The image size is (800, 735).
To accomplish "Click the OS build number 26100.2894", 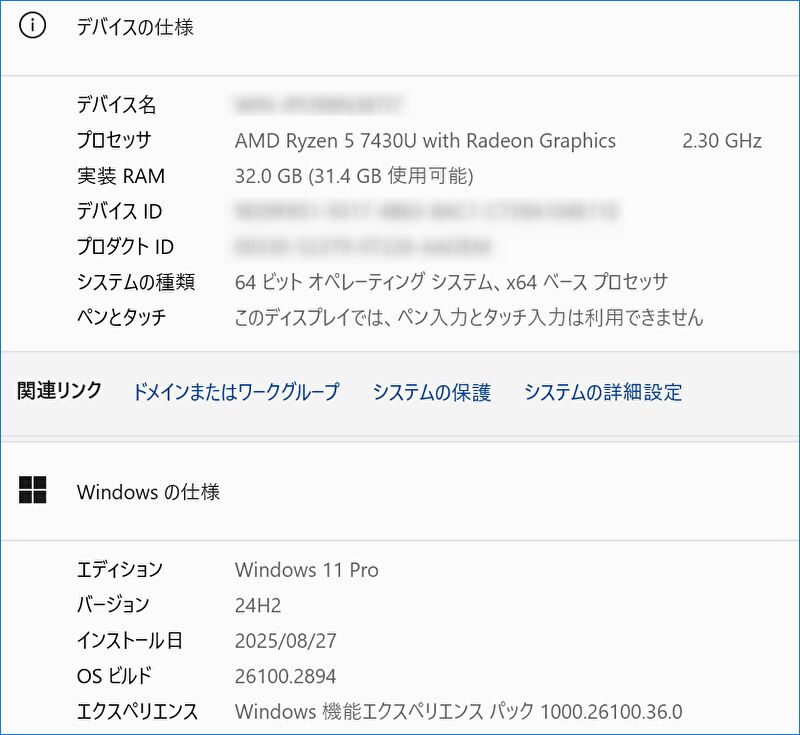I will [285, 676].
